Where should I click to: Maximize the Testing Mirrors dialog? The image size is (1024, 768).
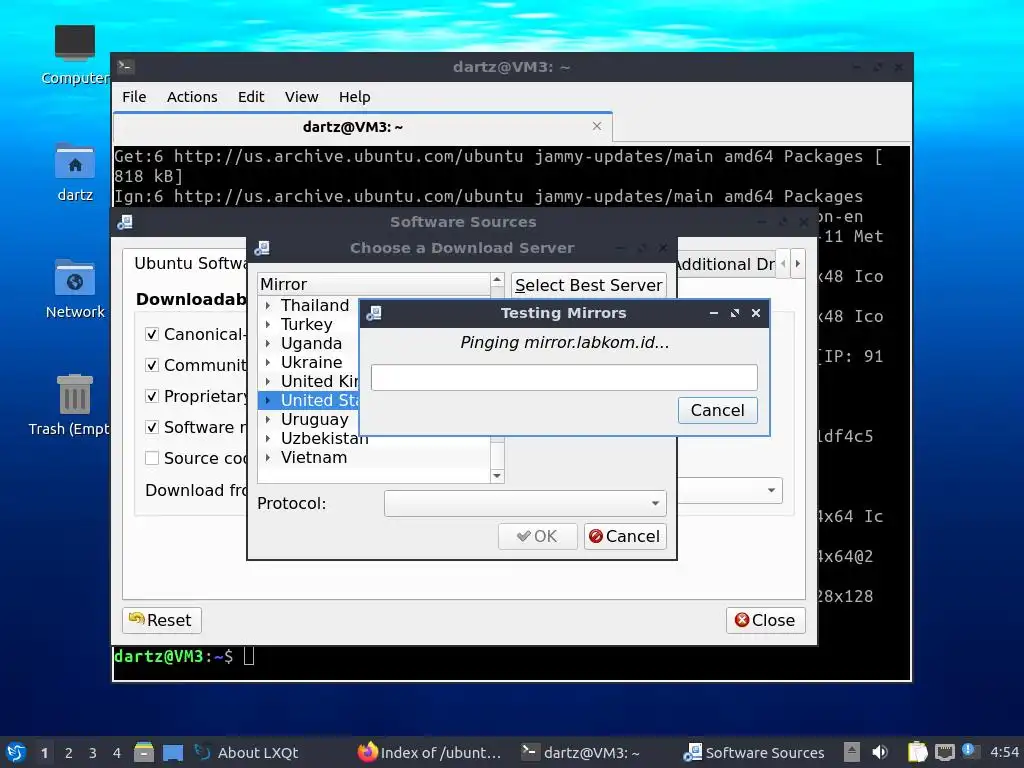pos(735,313)
